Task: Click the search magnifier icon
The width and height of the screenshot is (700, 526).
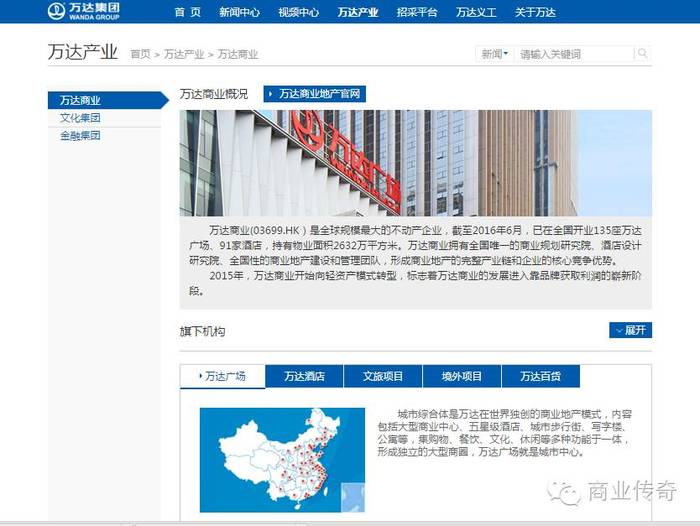Action: pyautogui.click(x=642, y=54)
